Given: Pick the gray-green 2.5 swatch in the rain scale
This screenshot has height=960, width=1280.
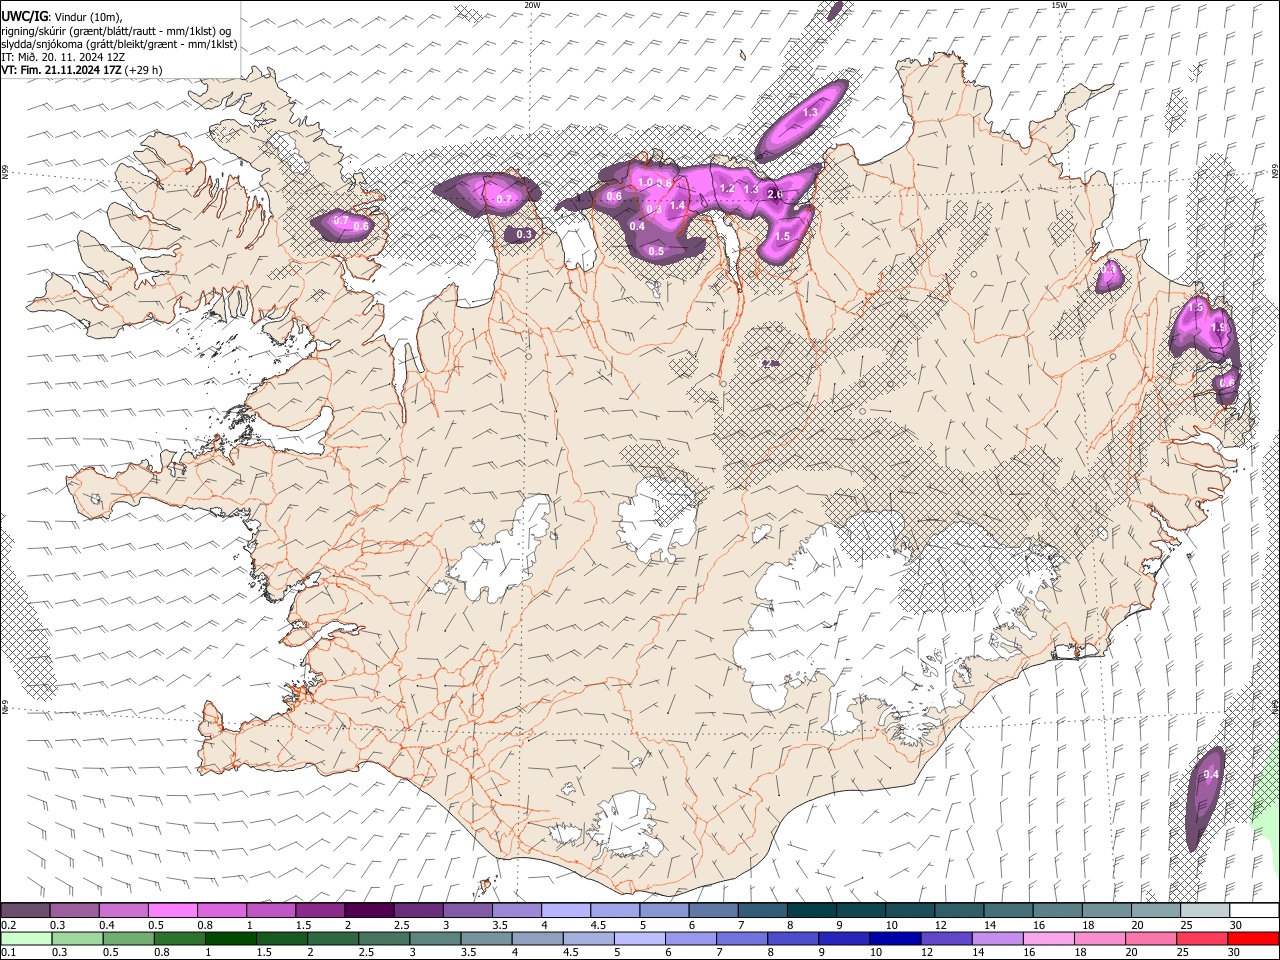Looking at the screenshot, I should tap(384, 938).
